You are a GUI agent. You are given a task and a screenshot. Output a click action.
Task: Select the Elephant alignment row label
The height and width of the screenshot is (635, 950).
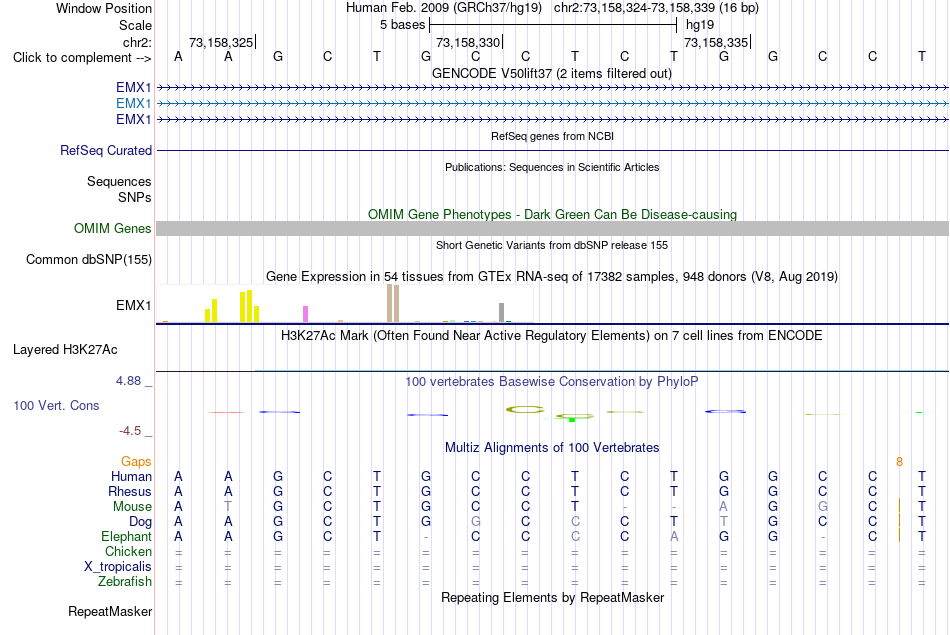pyautogui.click(x=126, y=537)
